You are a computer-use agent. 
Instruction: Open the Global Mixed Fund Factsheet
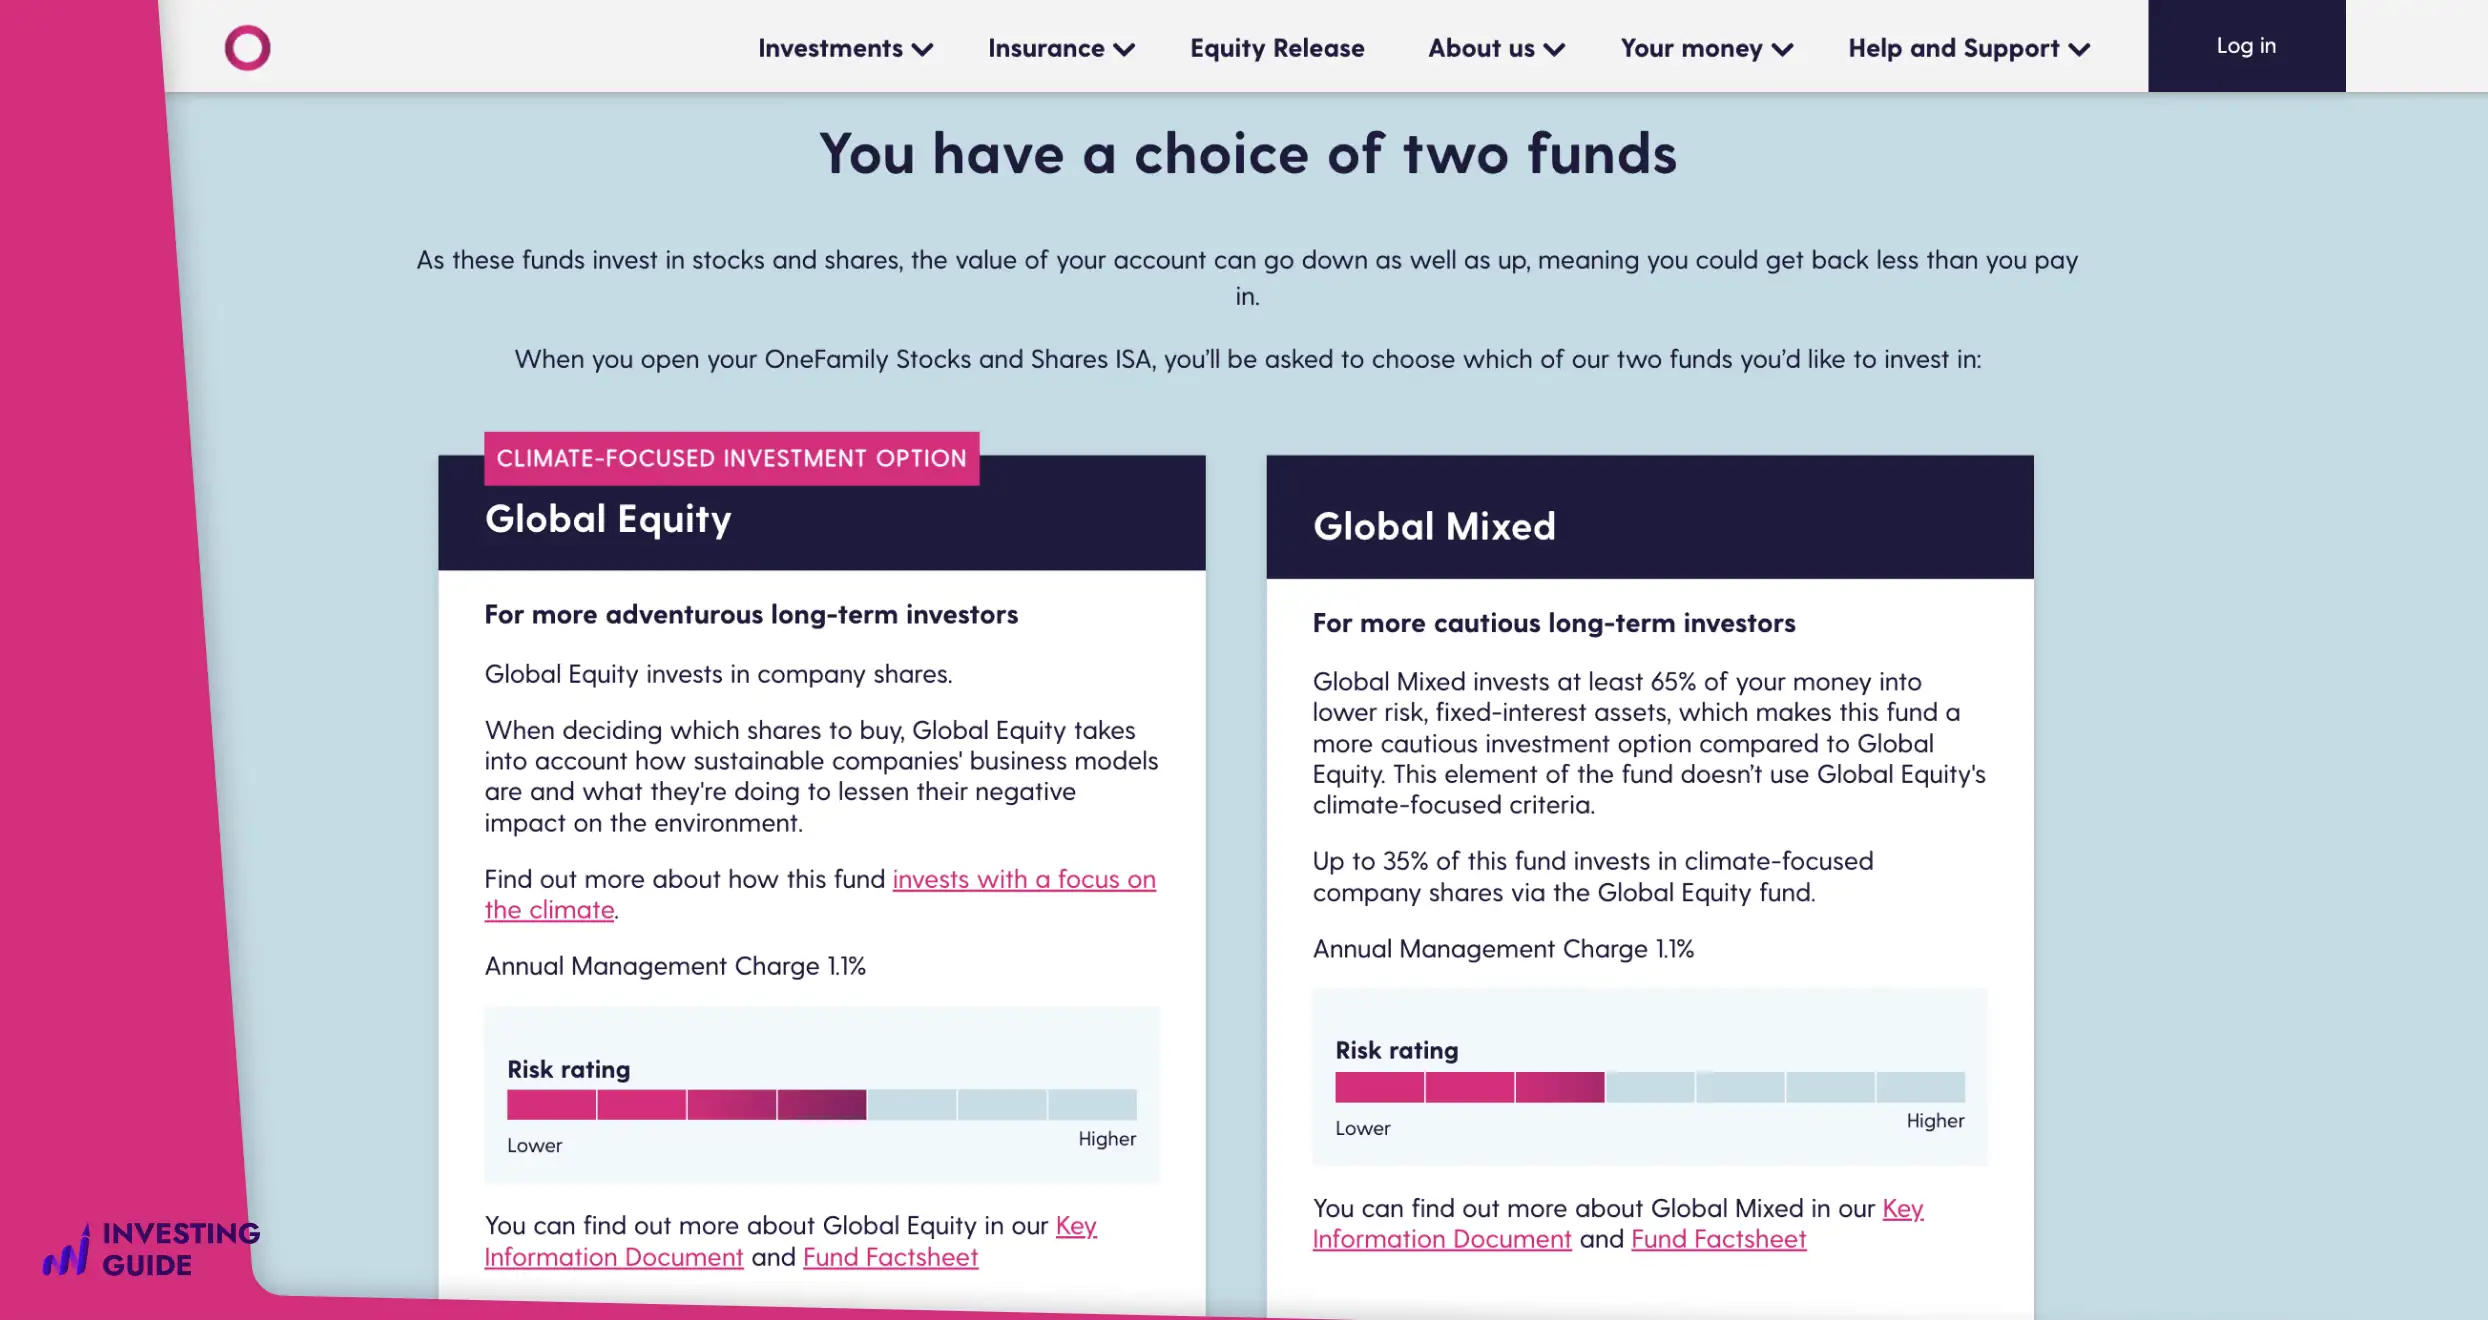1718,1239
